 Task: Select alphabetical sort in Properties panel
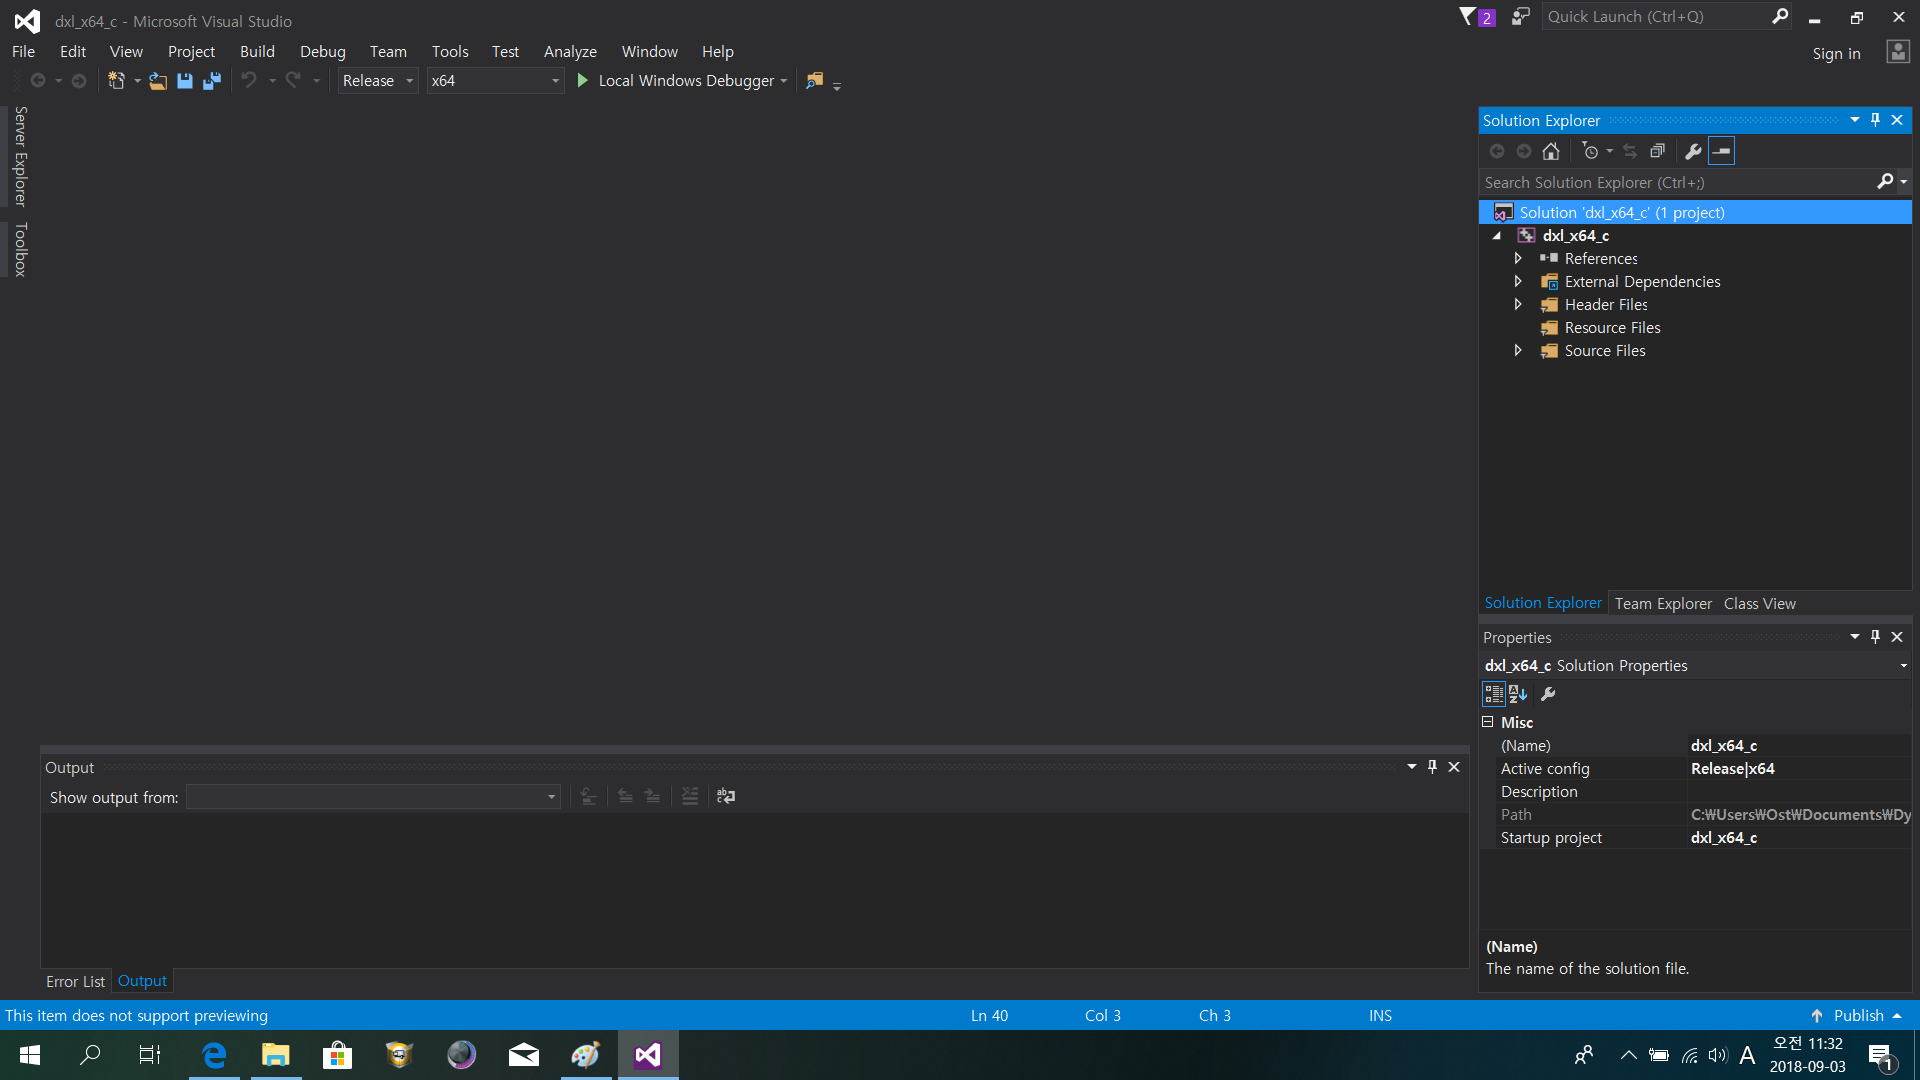(x=1518, y=694)
